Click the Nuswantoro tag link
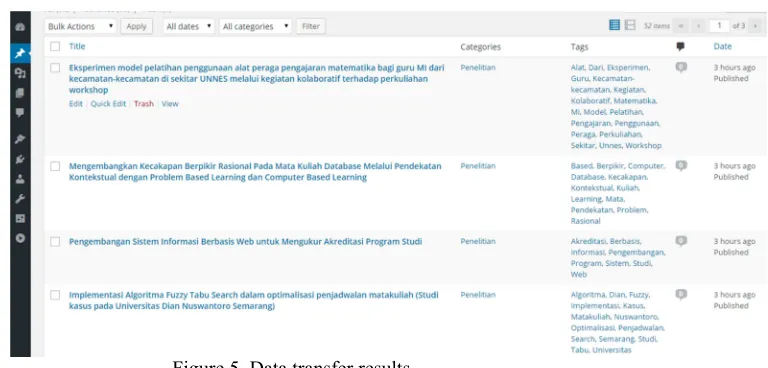Image resolution: width=768 pixels, height=368 pixels. (x=637, y=317)
